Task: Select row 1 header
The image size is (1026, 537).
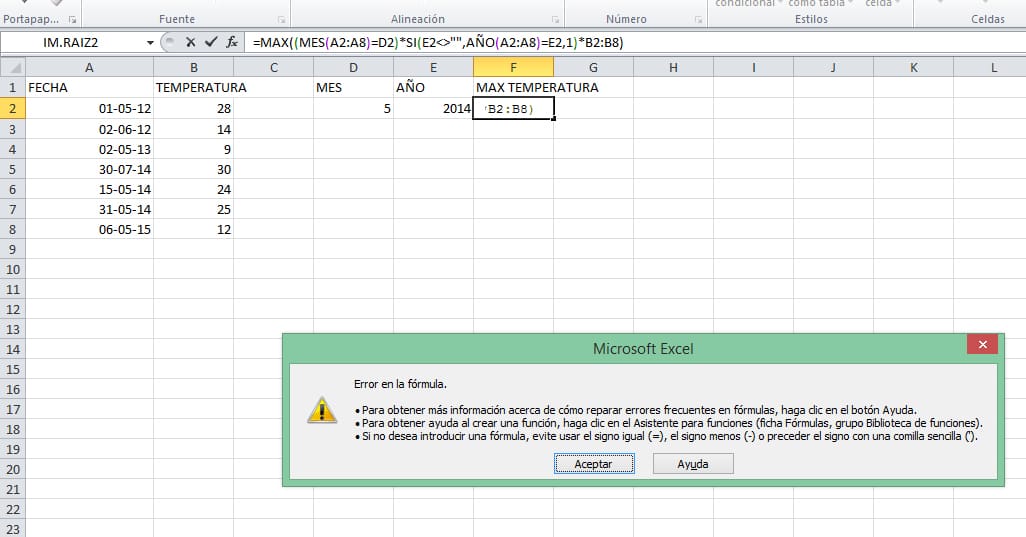Action: tap(13, 88)
